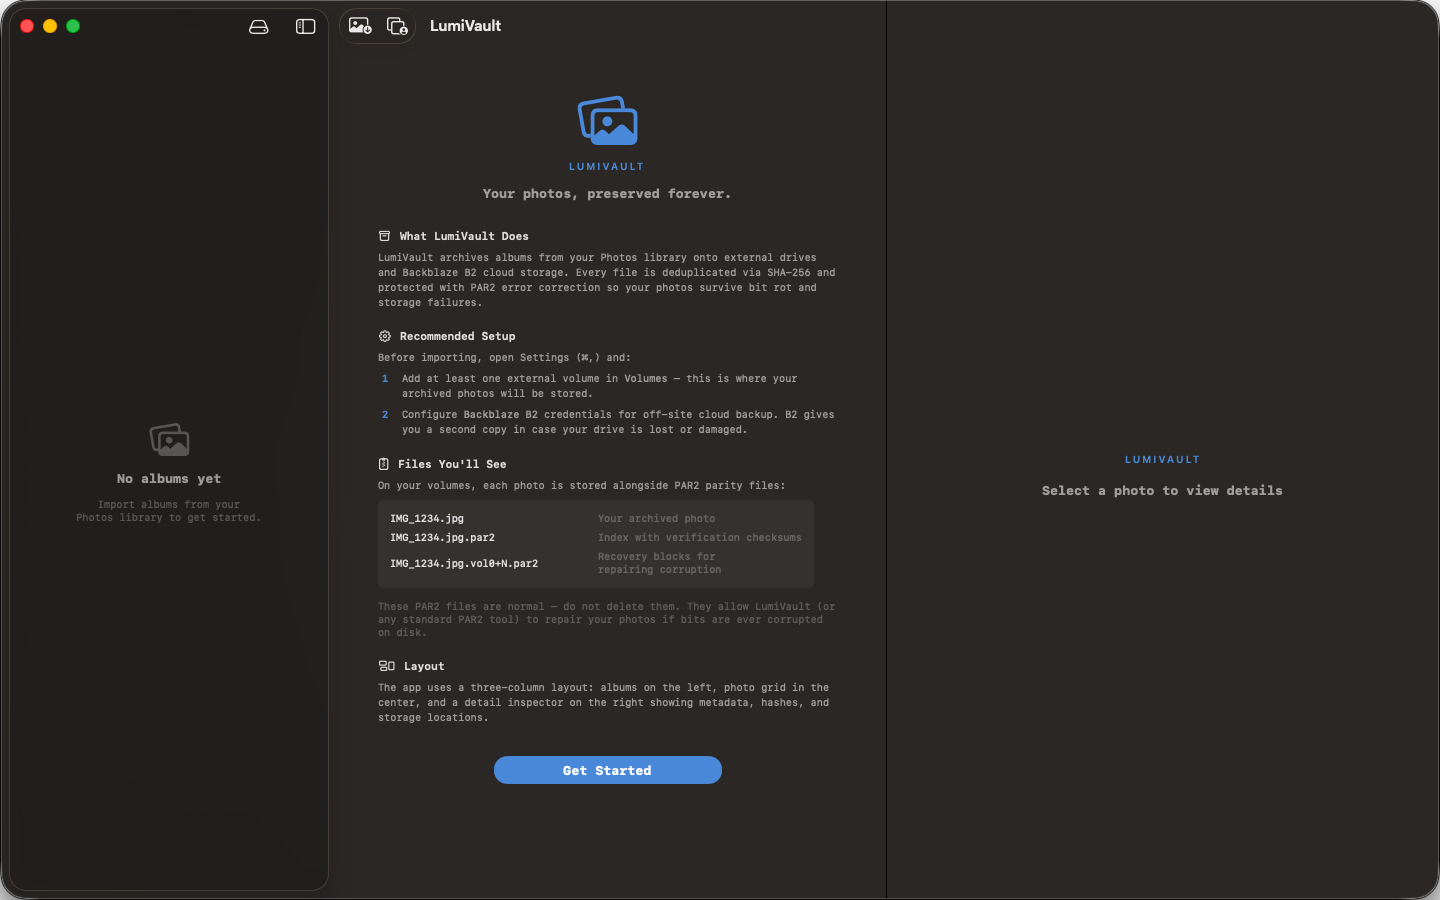Click the LumiVault window title
The width and height of the screenshot is (1440, 900).
[465, 26]
